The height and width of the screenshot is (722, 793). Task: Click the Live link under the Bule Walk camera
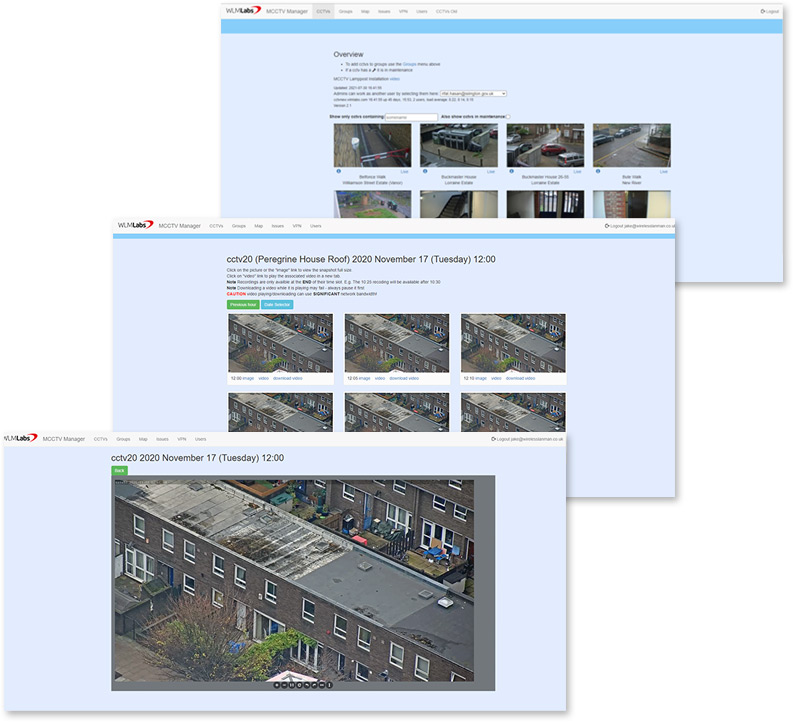point(663,171)
